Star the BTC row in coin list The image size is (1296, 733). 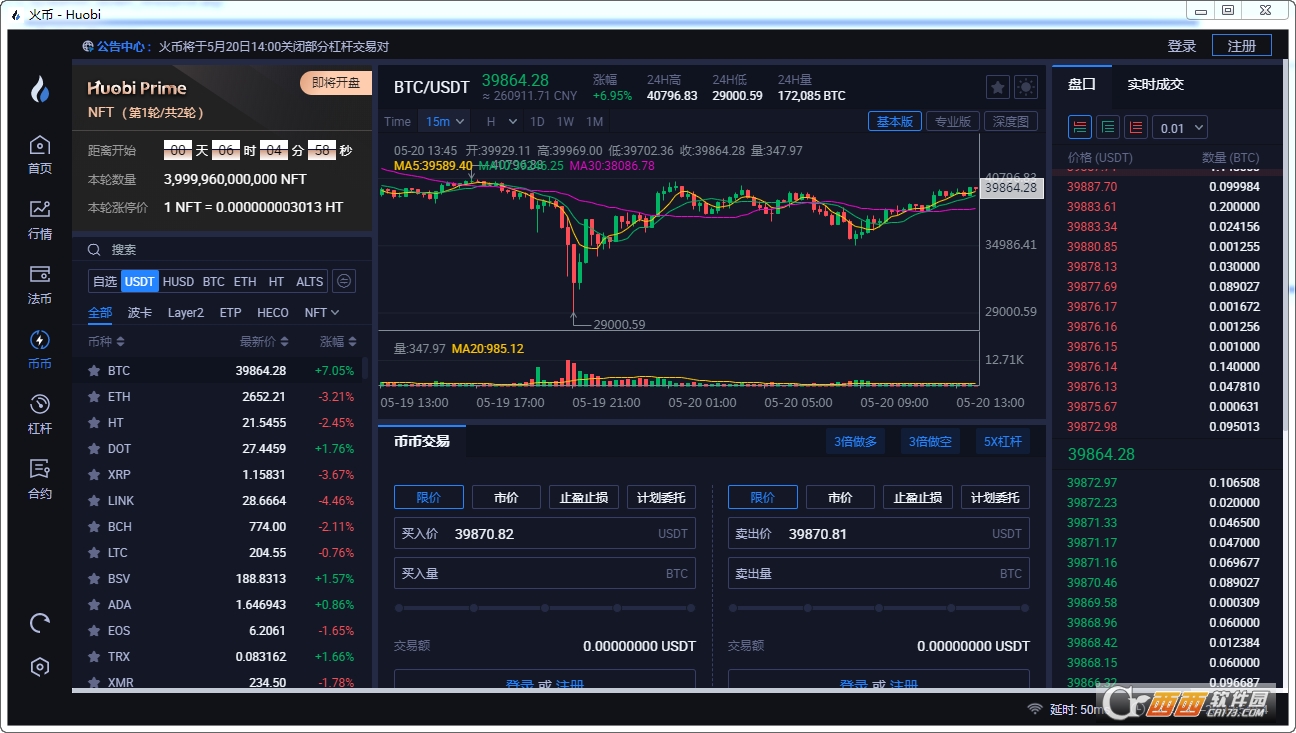(x=94, y=370)
